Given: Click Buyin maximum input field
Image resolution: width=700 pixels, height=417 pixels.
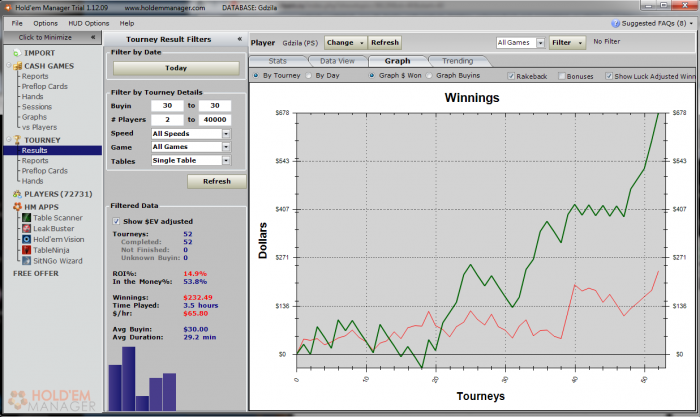Looking at the screenshot, I should pos(215,106).
